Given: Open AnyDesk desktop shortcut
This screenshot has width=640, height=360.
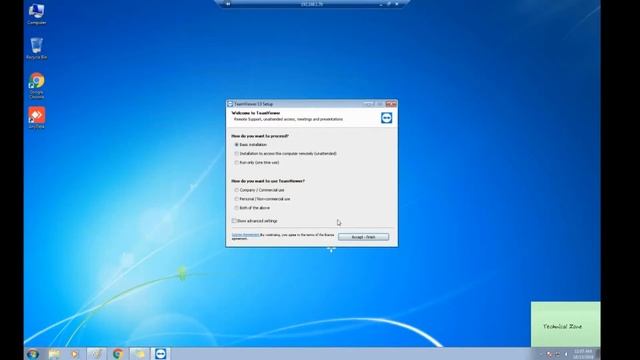Looking at the screenshot, I should (36, 118).
